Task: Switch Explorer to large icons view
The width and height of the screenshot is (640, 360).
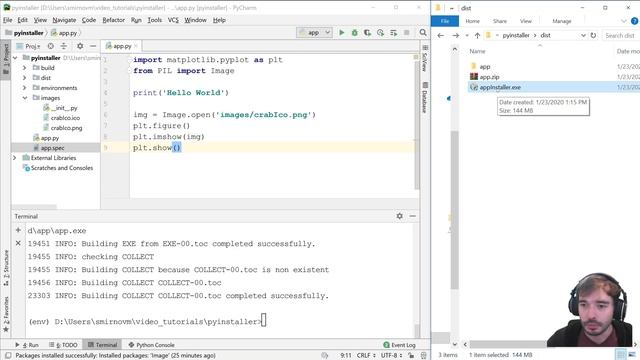Action: point(632,355)
